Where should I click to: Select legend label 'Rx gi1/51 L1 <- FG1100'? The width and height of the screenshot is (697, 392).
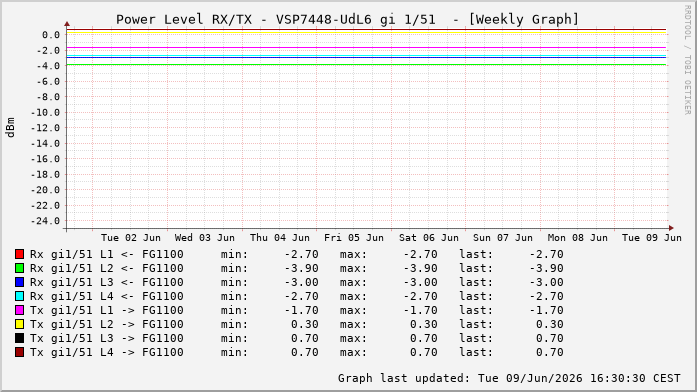[107, 254]
